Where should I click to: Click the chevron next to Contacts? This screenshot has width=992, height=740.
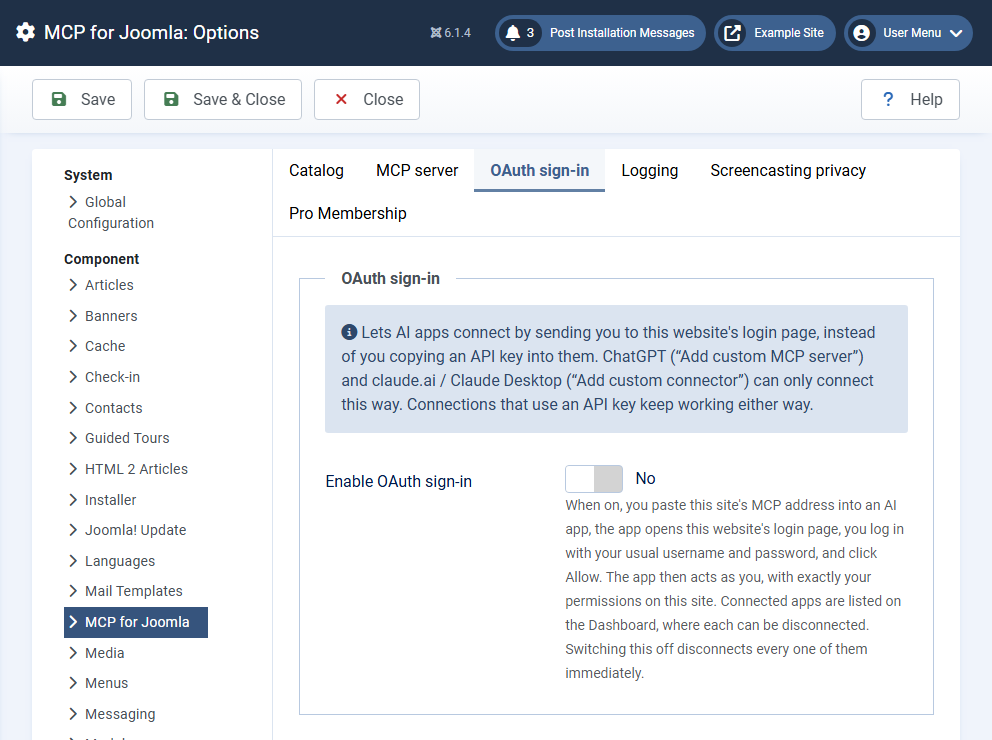73,408
